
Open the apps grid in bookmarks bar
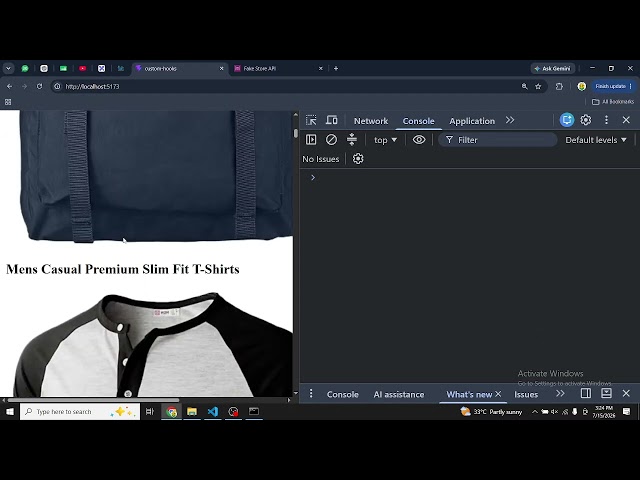[x=8, y=102]
